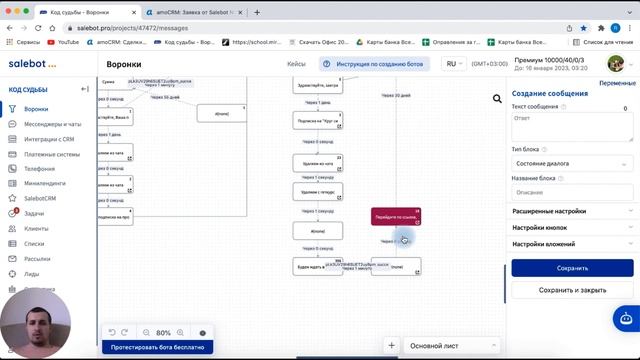Open the RU language dropdown

coord(454,64)
